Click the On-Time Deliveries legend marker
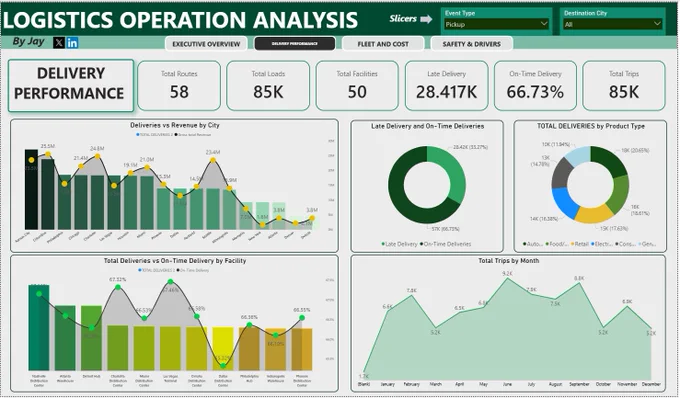680x398 pixels. 421,244
